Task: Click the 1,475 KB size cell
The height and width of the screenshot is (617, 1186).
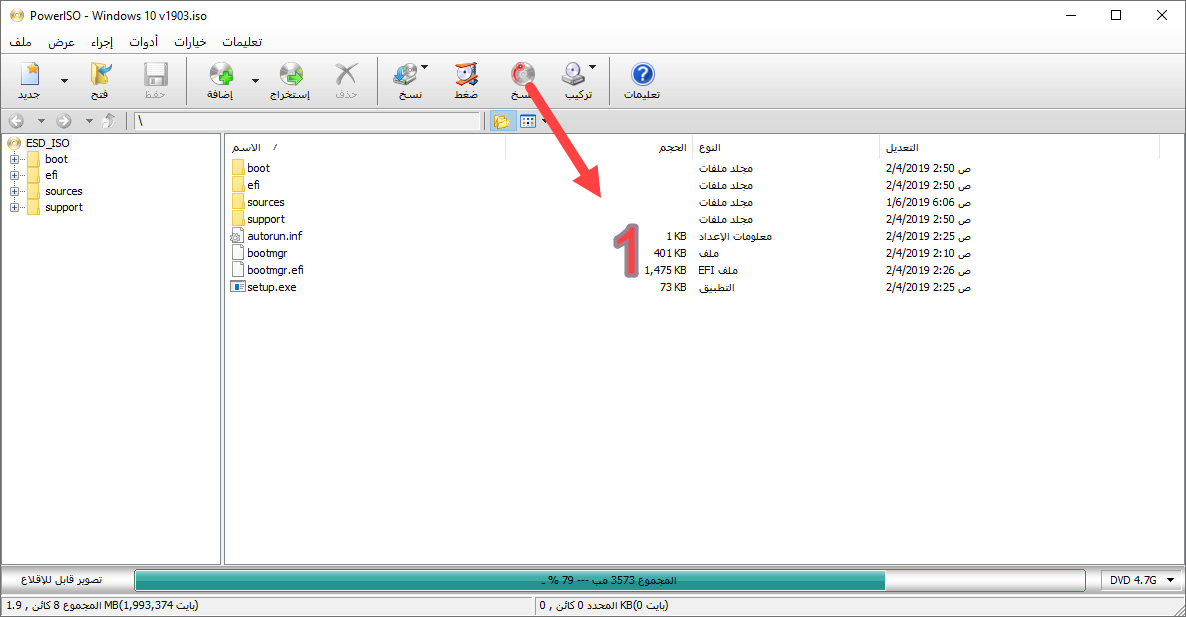Action: tap(666, 270)
